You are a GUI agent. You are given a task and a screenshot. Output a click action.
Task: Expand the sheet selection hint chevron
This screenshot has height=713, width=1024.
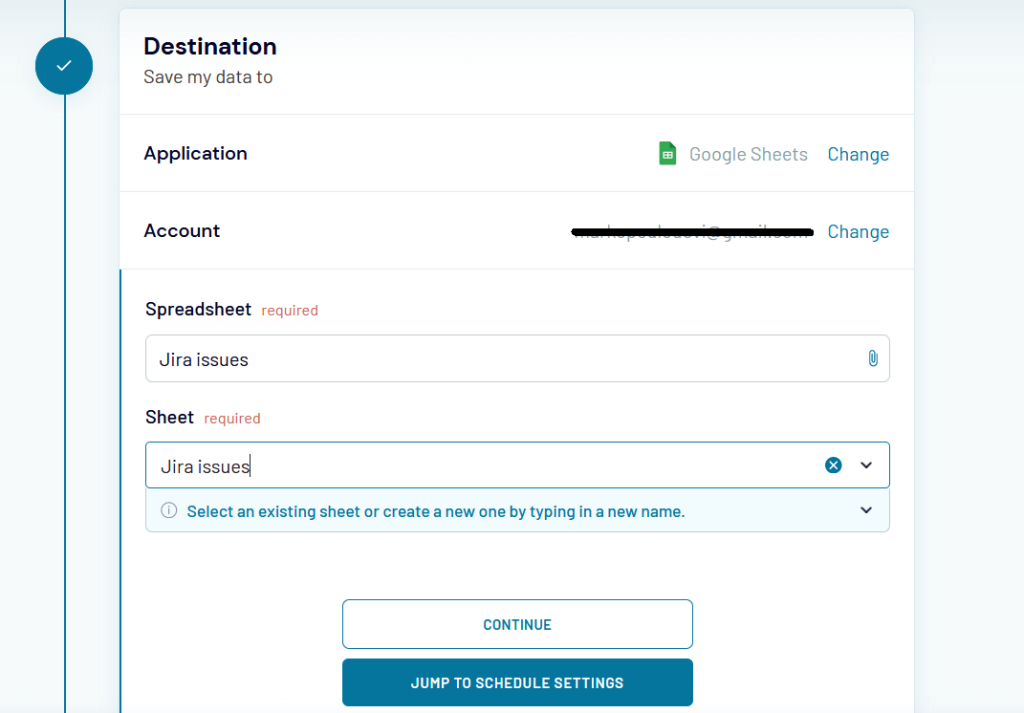click(x=866, y=510)
